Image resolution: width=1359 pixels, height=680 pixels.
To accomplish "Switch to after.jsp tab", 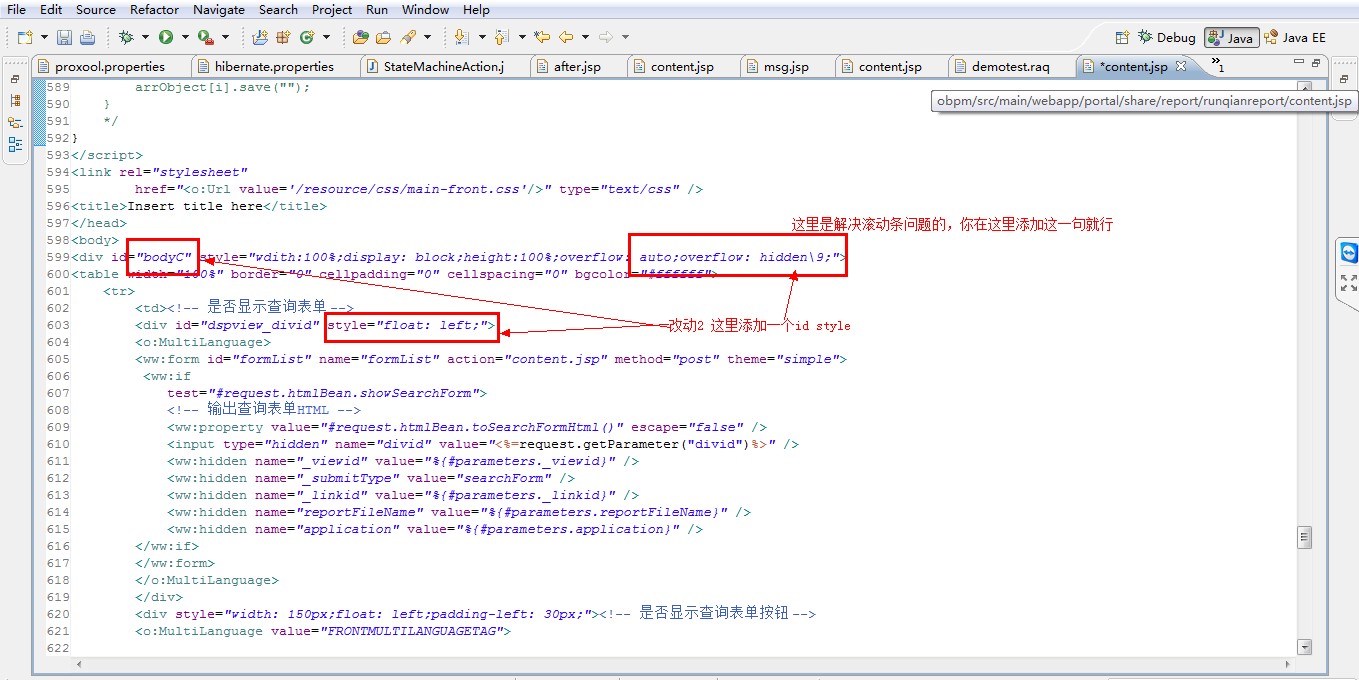I will [x=577, y=66].
